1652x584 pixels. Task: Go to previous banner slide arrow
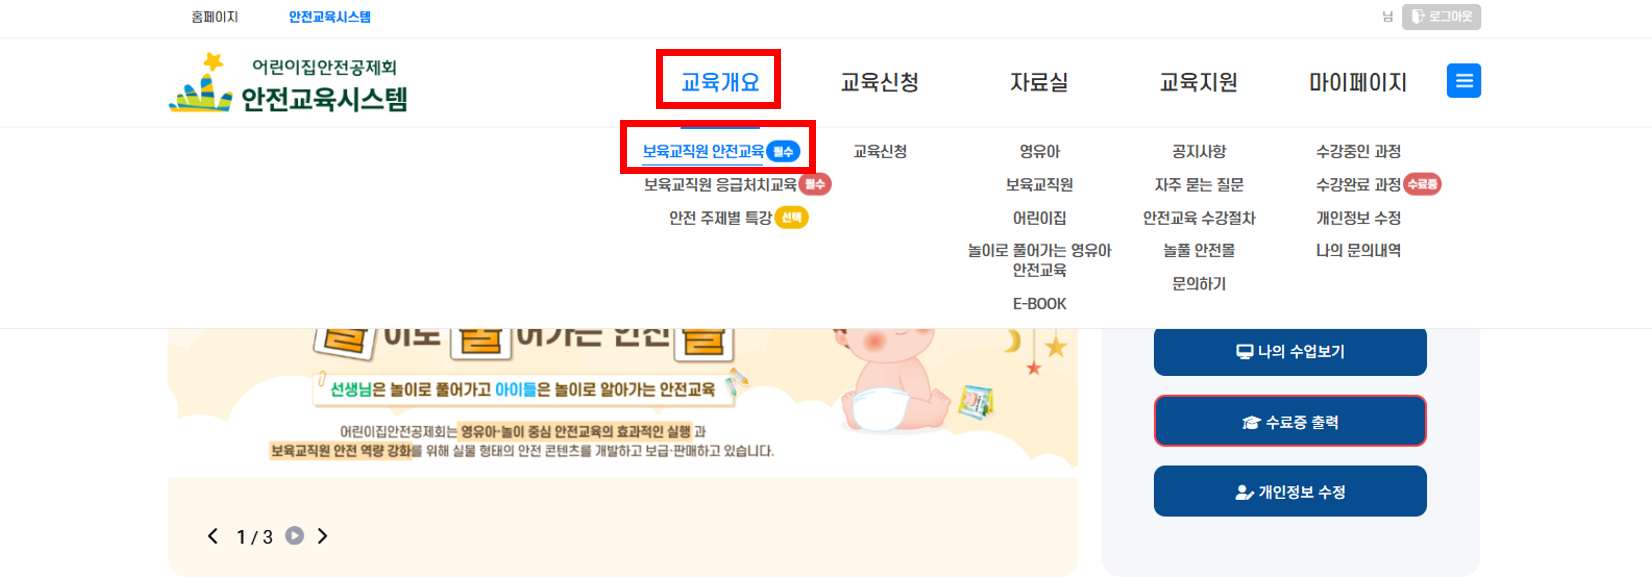click(213, 536)
